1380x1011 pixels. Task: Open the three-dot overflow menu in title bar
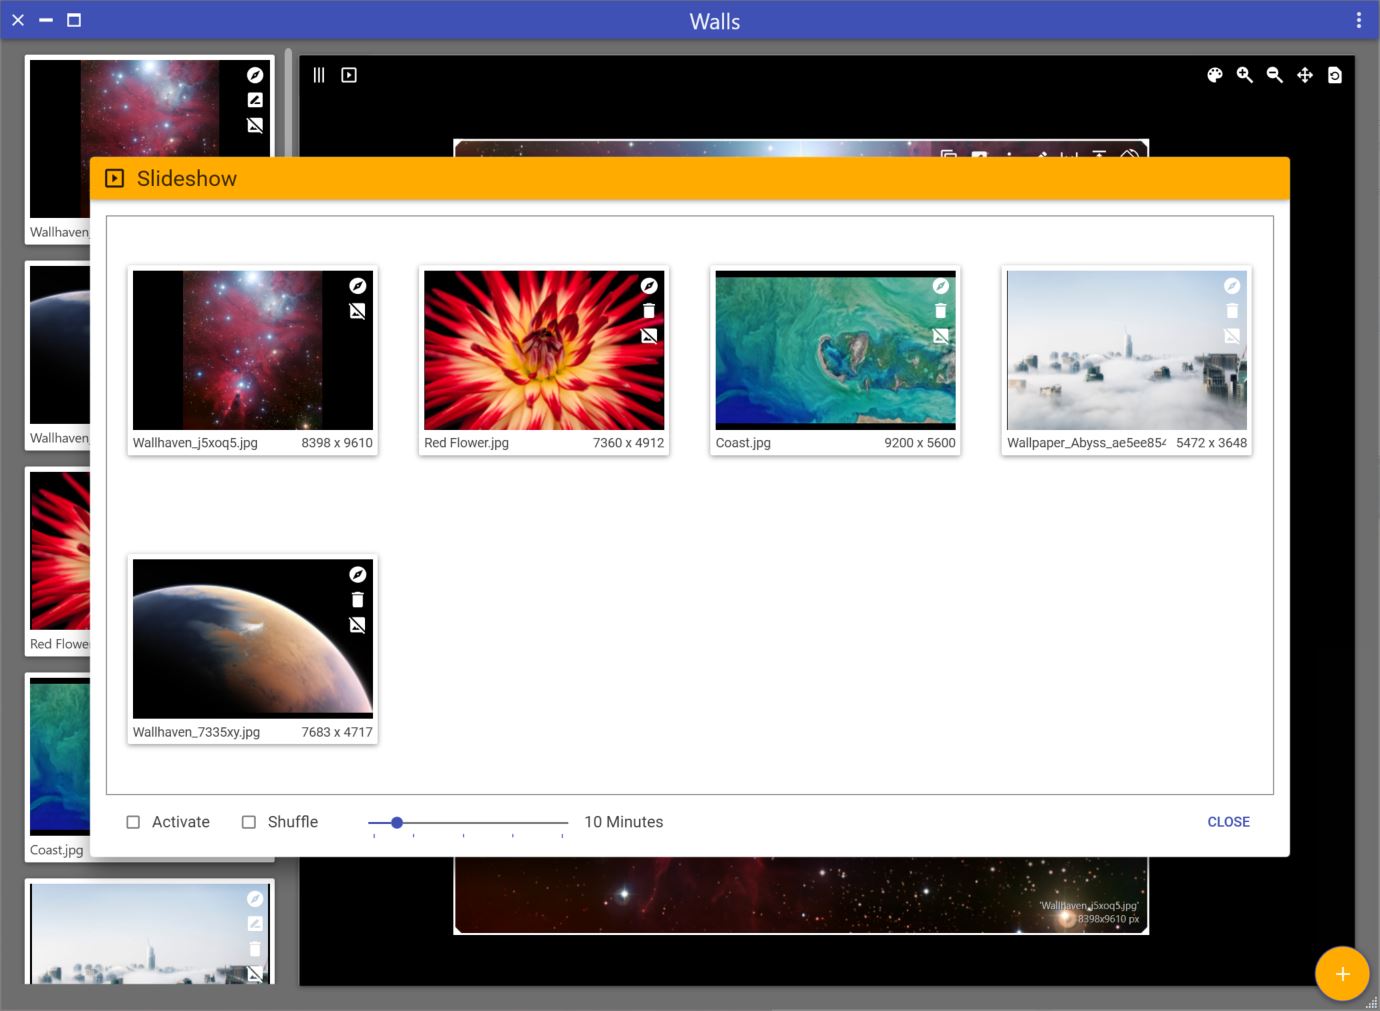1358,20
